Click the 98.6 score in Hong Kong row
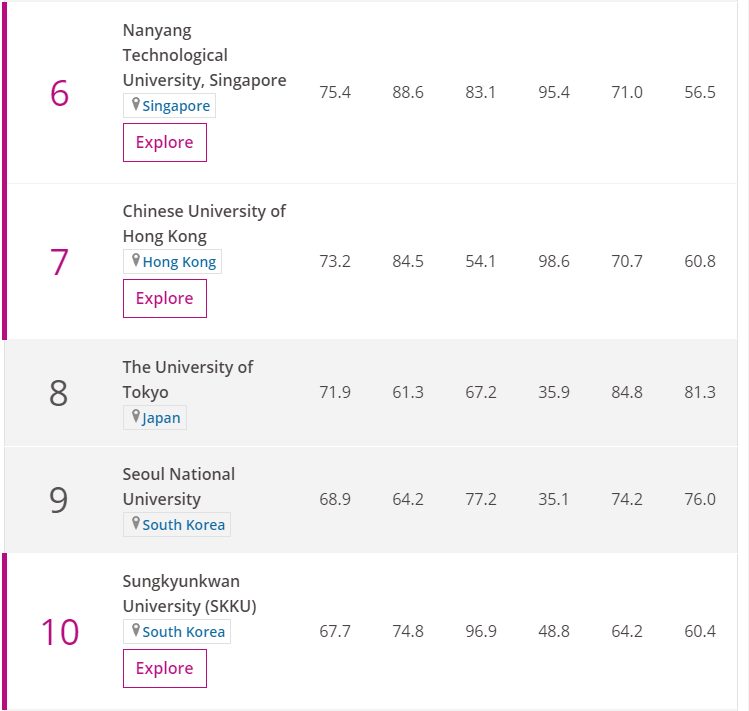Image resolution: width=749 pixels, height=711 pixels. tap(554, 262)
